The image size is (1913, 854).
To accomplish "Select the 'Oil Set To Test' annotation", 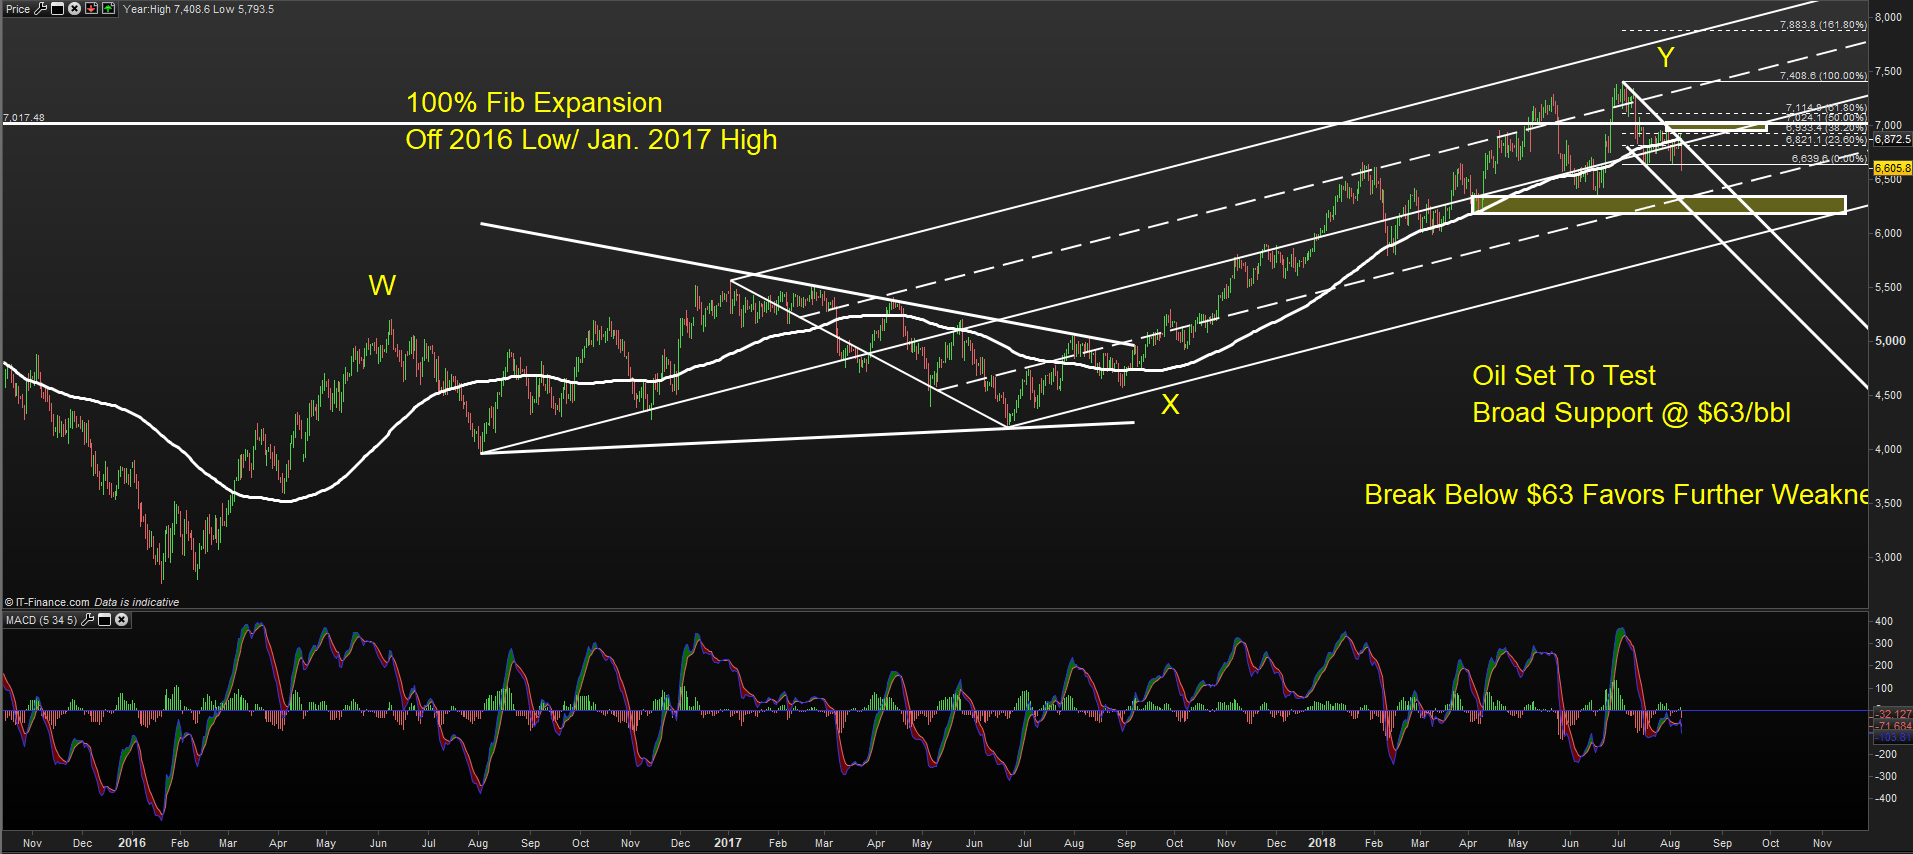I will point(1564,376).
